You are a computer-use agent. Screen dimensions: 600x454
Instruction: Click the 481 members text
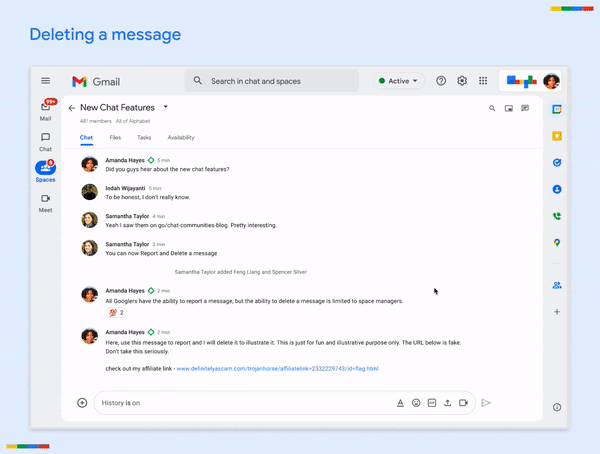pos(96,121)
